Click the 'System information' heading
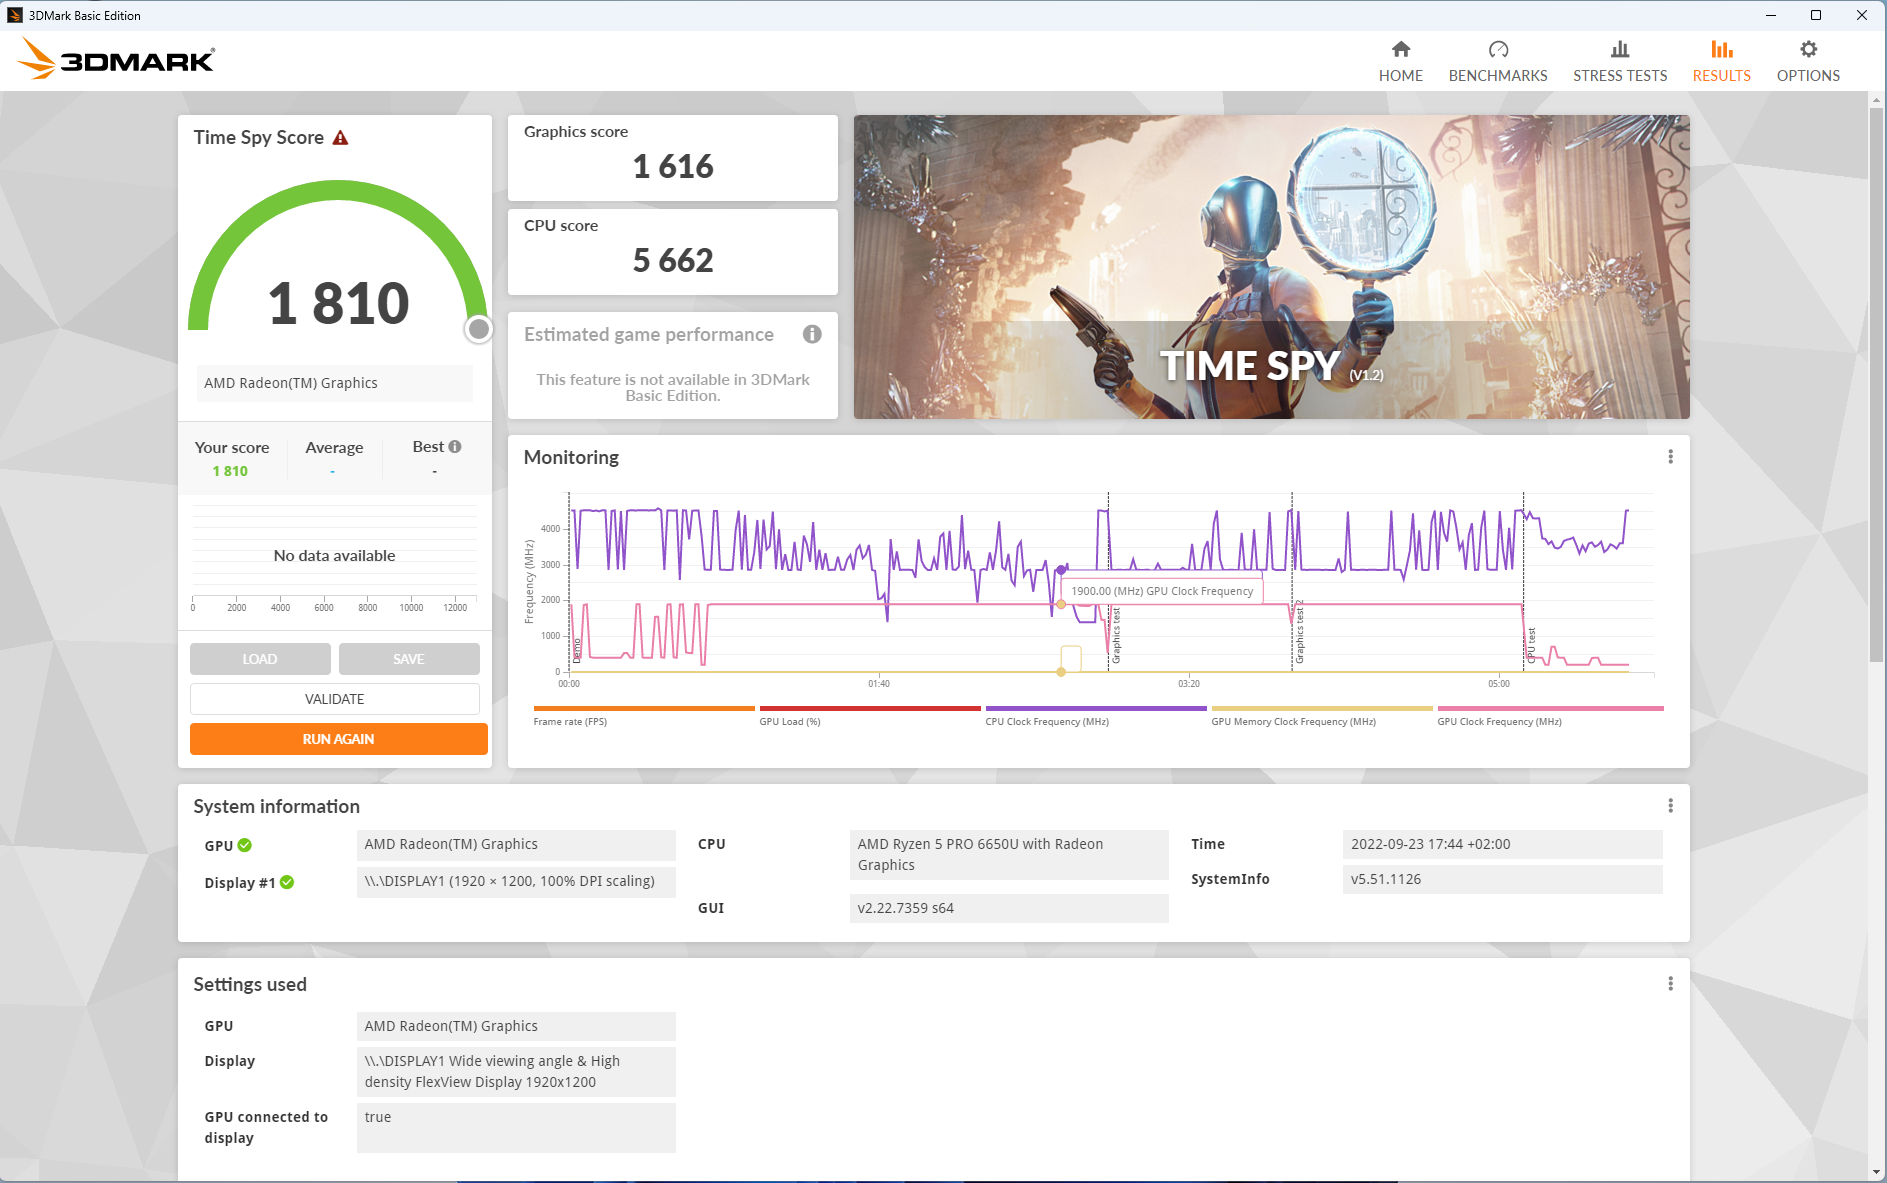This screenshot has height=1183, width=1887. 277,806
